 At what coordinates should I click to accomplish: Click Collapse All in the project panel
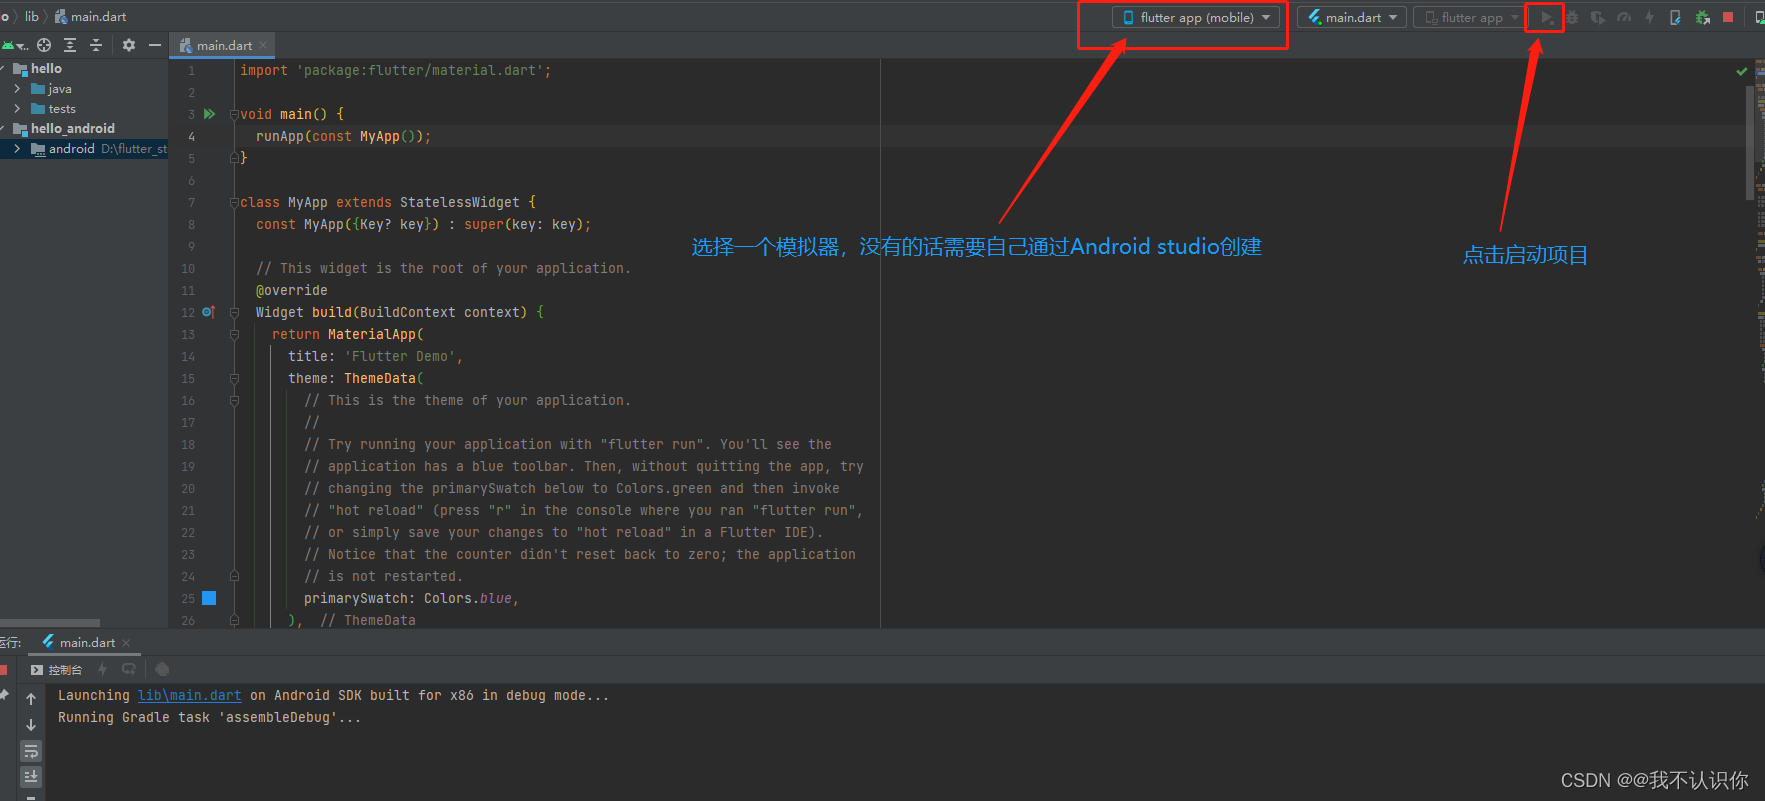click(x=96, y=45)
